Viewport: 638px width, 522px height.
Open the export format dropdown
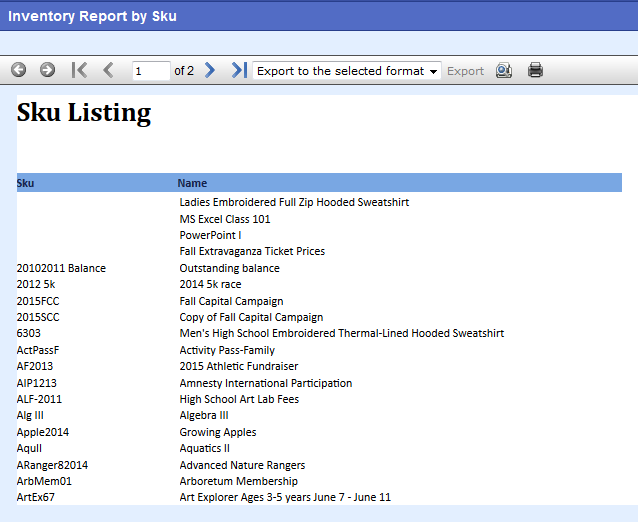coord(347,71)
